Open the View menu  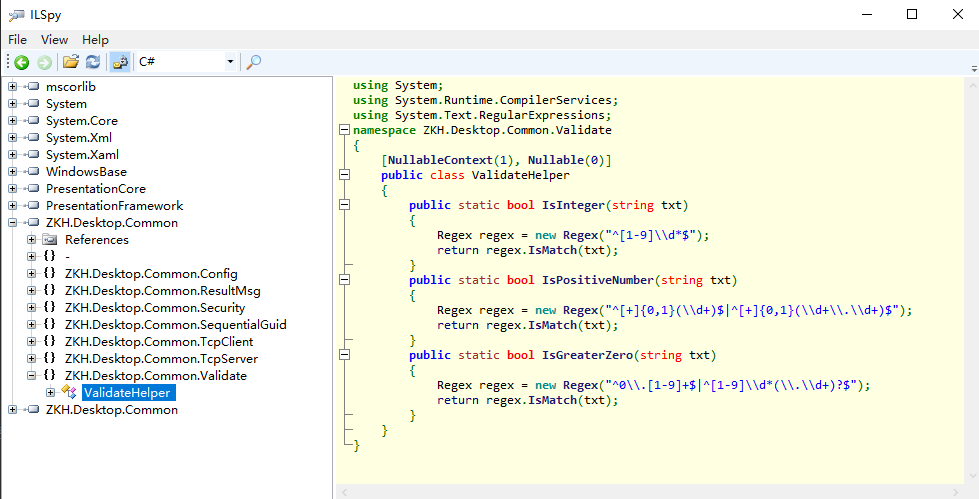[54, 39]
